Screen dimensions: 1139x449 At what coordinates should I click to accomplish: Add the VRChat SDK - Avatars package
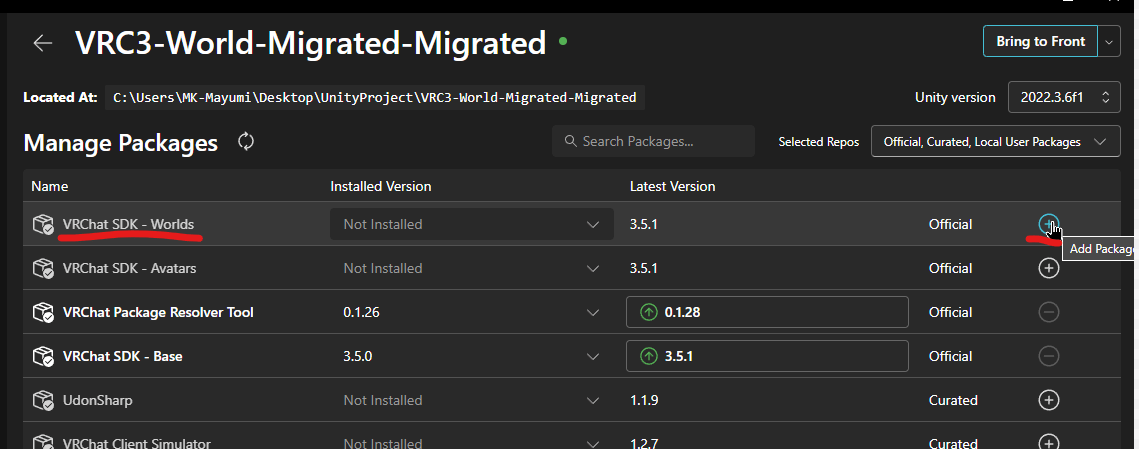tap(1048, 268)
